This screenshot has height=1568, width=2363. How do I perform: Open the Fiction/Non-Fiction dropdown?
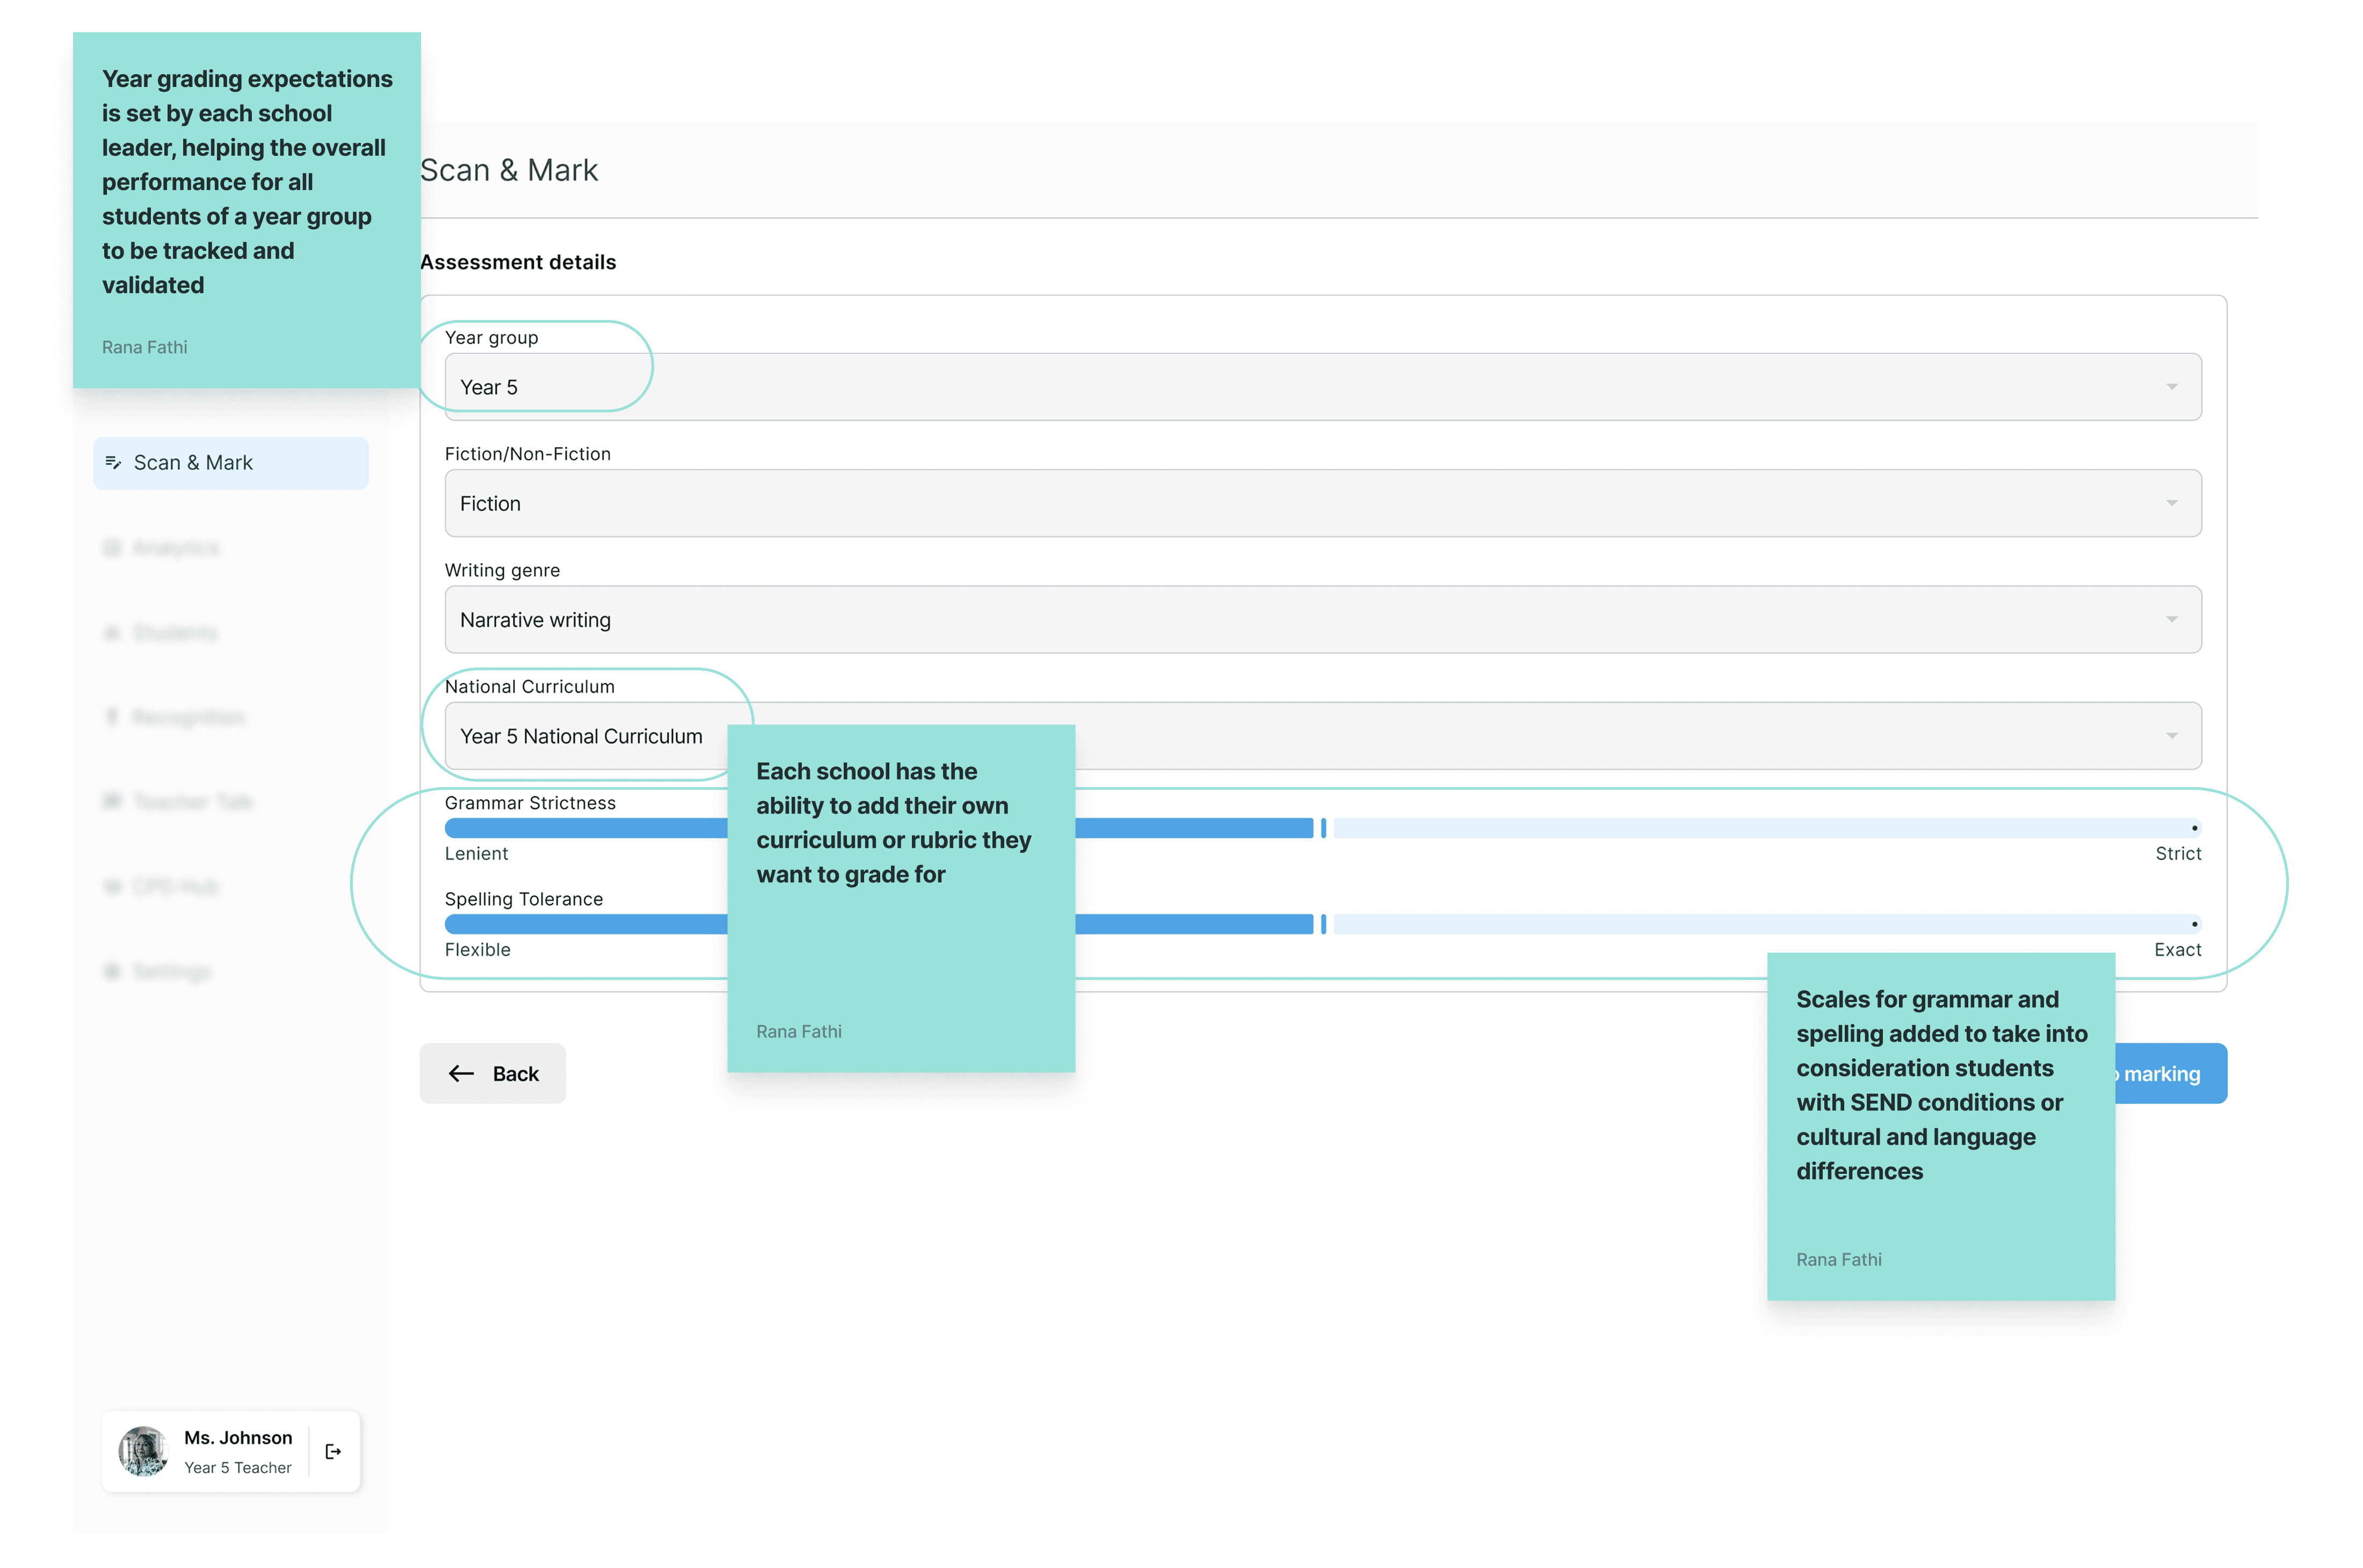[x=2171, y=503]
